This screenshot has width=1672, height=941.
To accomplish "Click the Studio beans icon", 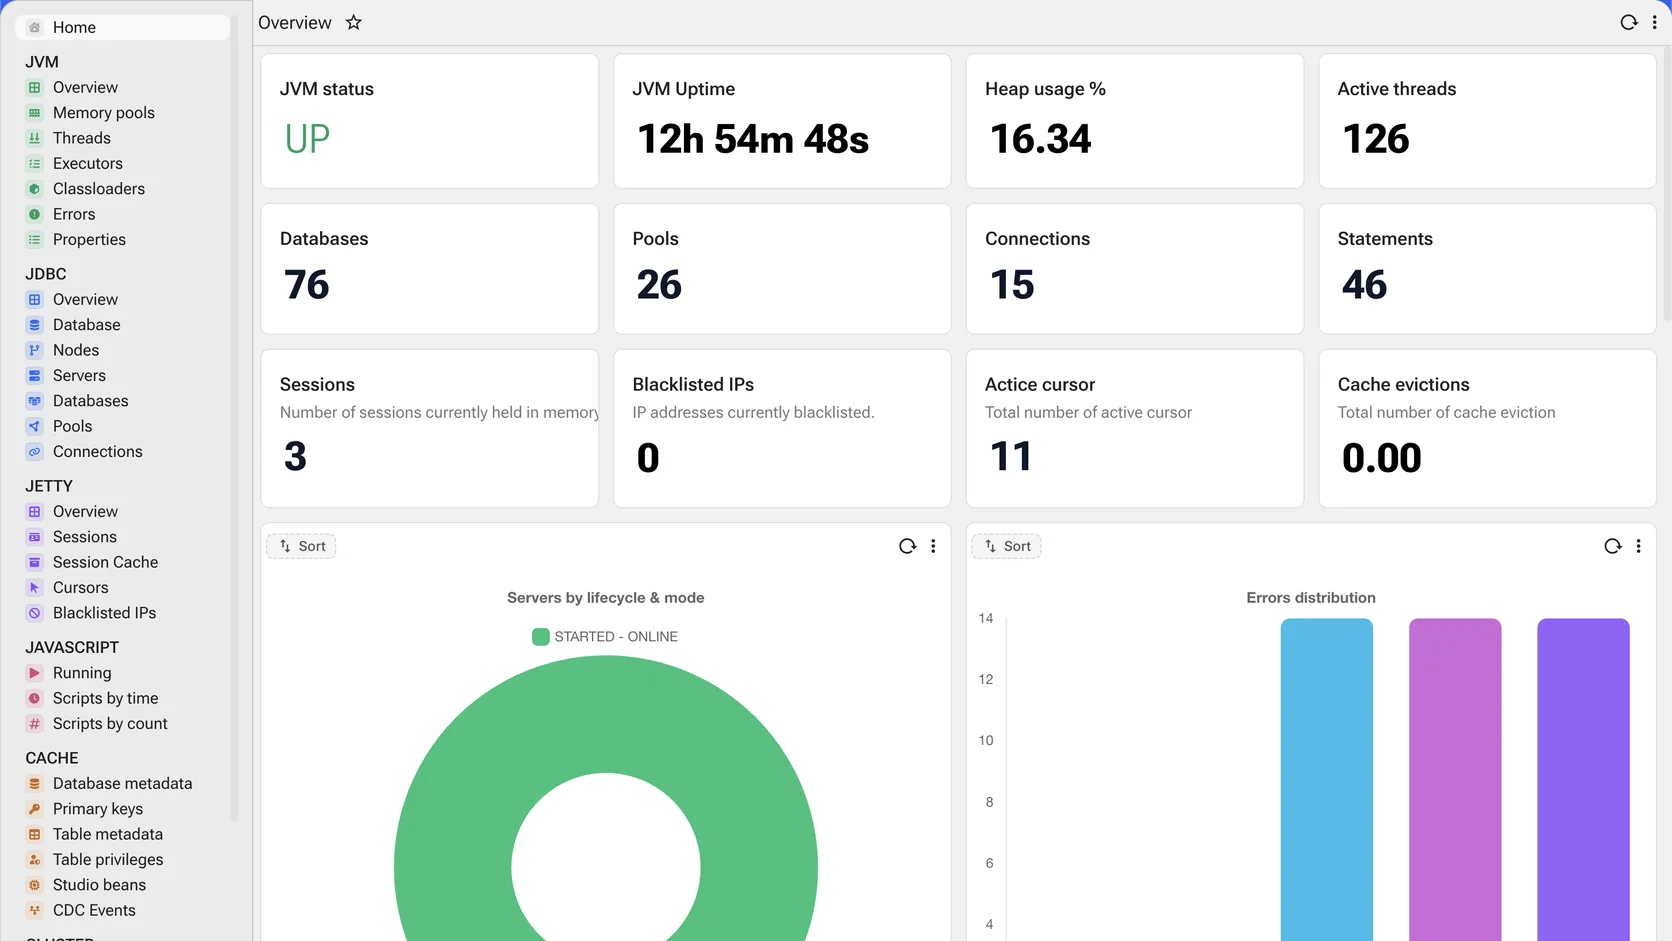I will [34, 885].
